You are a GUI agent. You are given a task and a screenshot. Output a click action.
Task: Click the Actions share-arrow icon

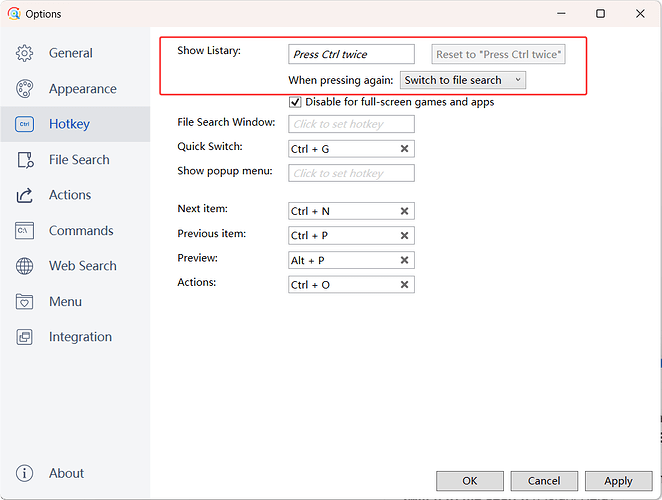pos(26,195)
